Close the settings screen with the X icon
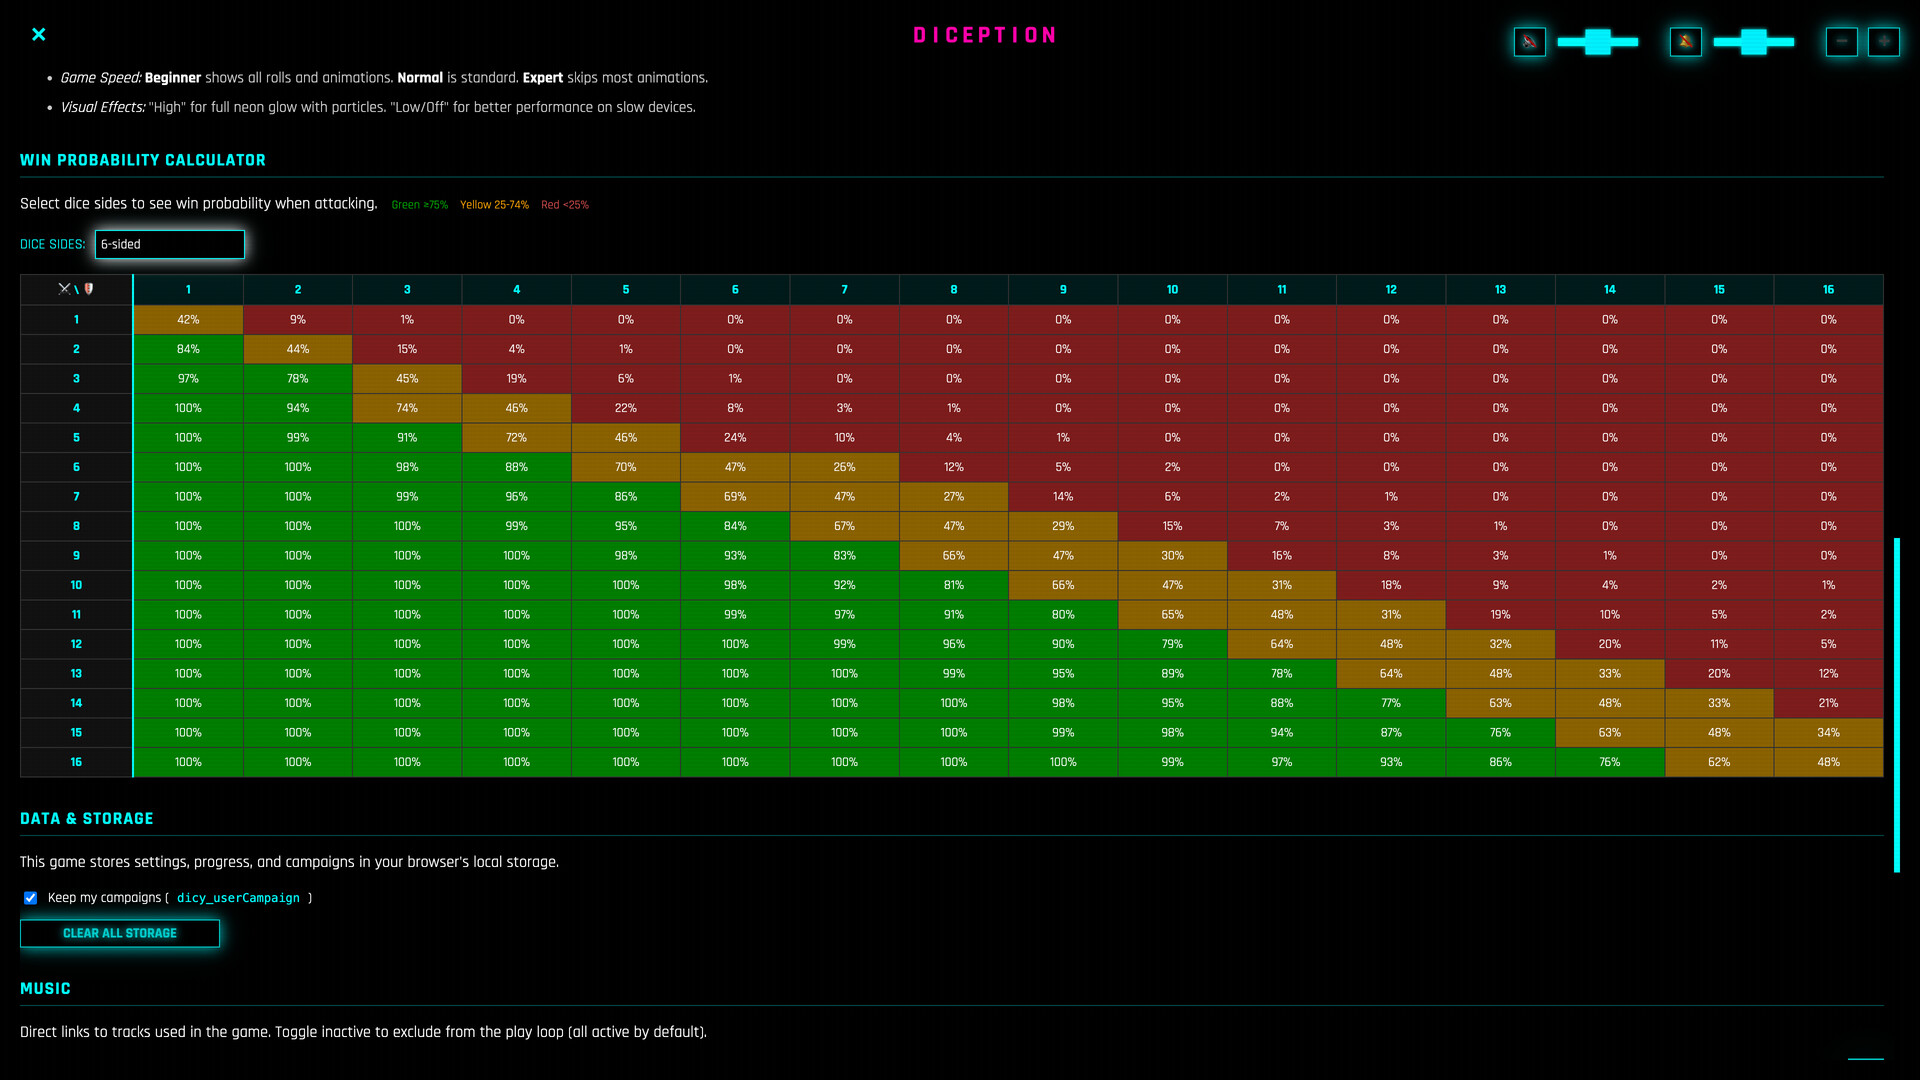This screenshot has height=1080, width=1920. [38, 34]
